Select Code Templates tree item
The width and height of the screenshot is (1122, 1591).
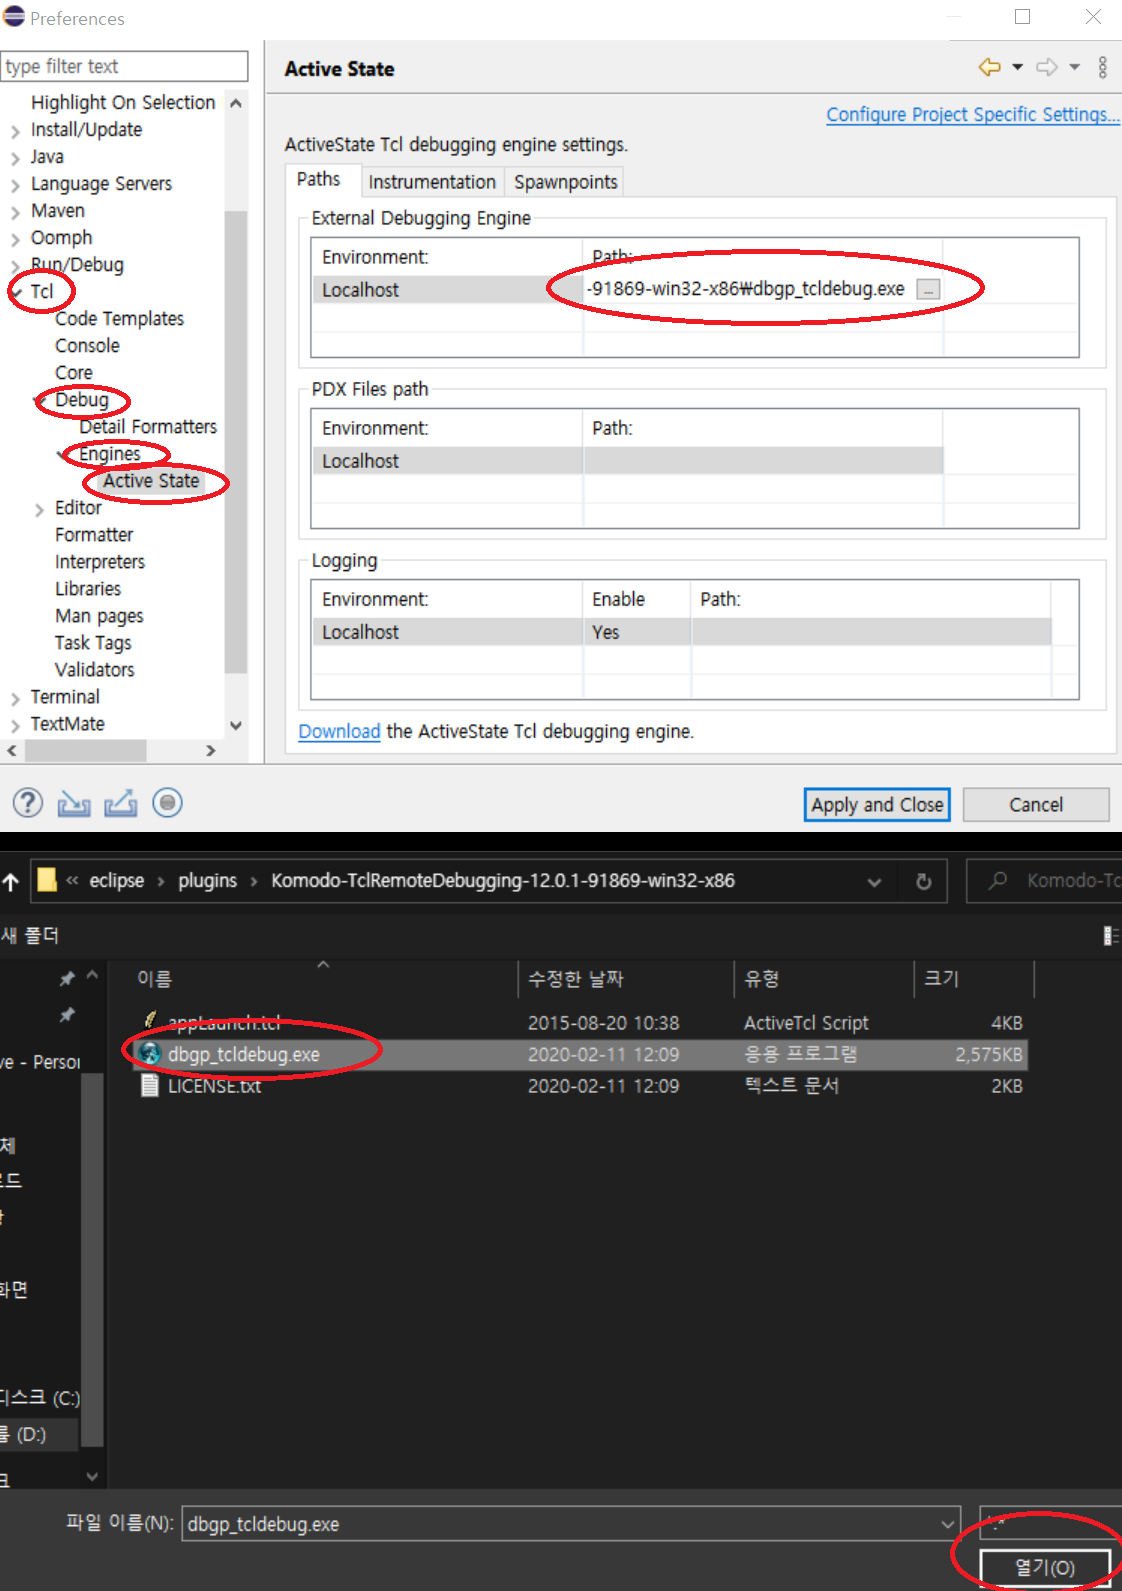tap(120, 319)
